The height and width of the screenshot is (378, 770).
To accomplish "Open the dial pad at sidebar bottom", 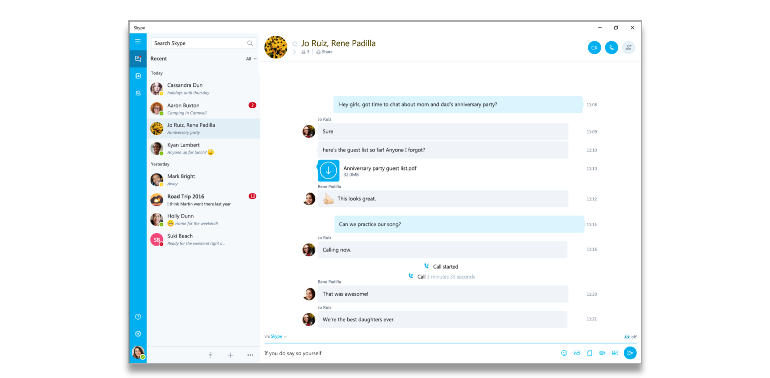I will click(x=210, y=355).
